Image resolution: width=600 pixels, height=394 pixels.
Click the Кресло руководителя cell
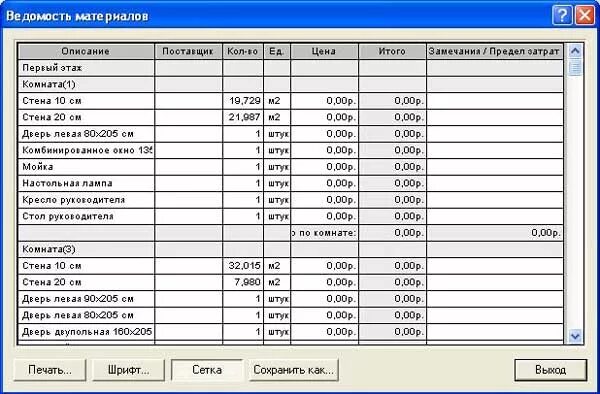tap(86, 200)
